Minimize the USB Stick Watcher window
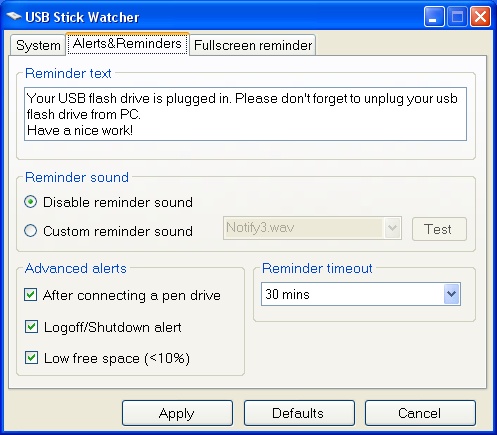Screen dimensions: 497x435 434,16
